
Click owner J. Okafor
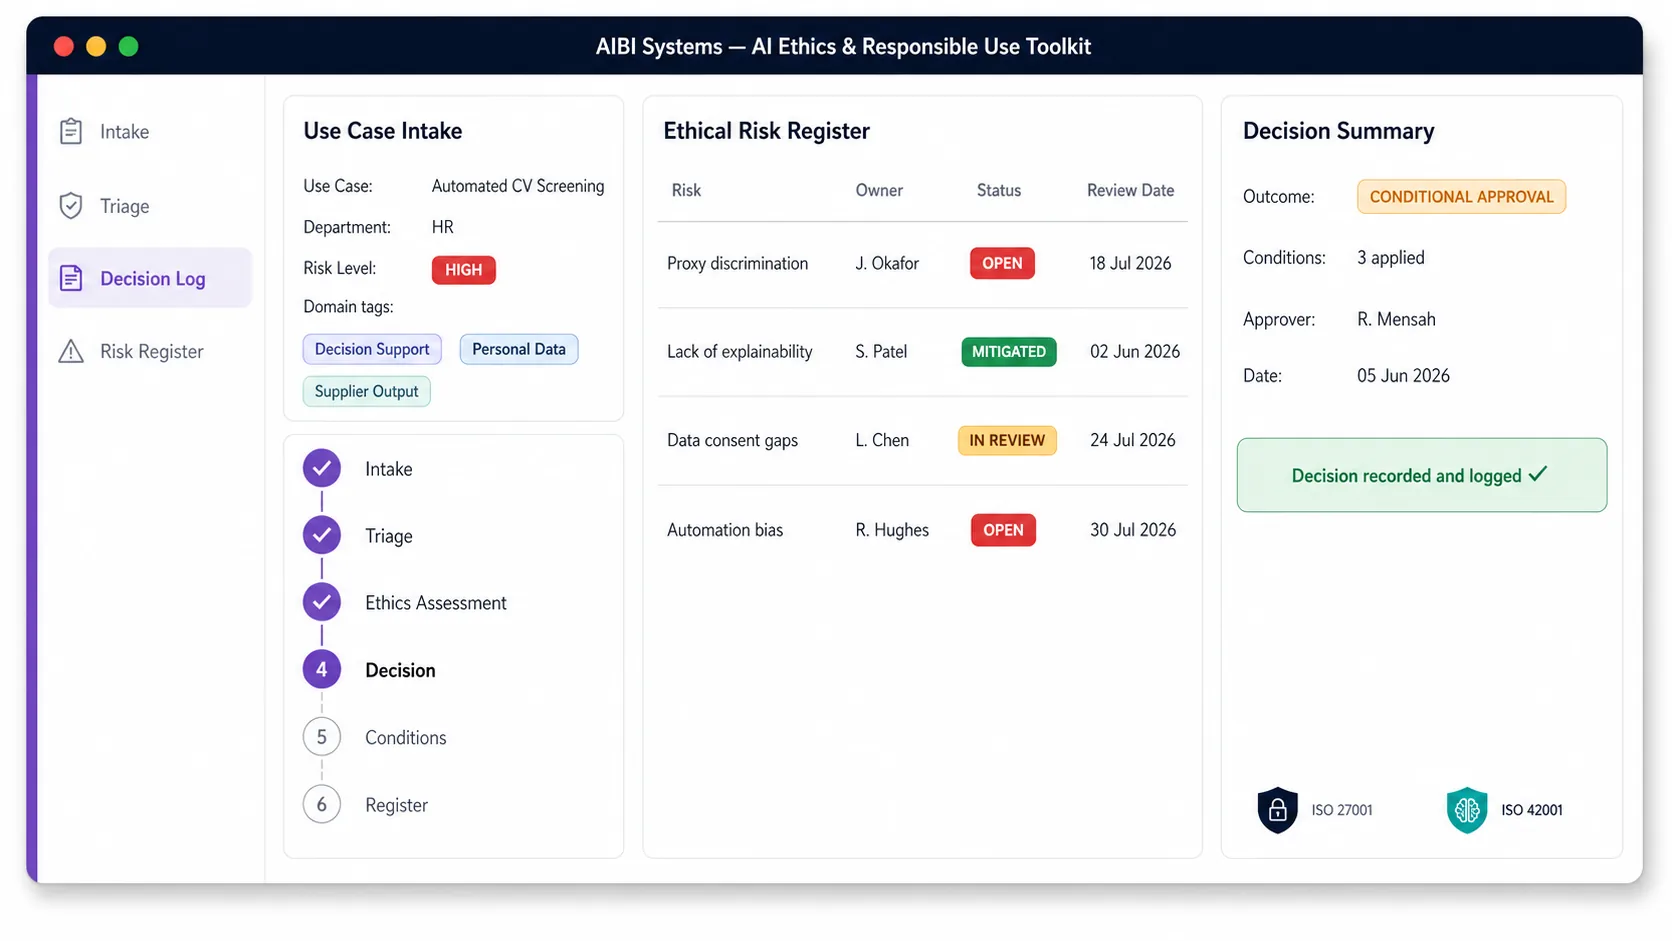point(887,263)
